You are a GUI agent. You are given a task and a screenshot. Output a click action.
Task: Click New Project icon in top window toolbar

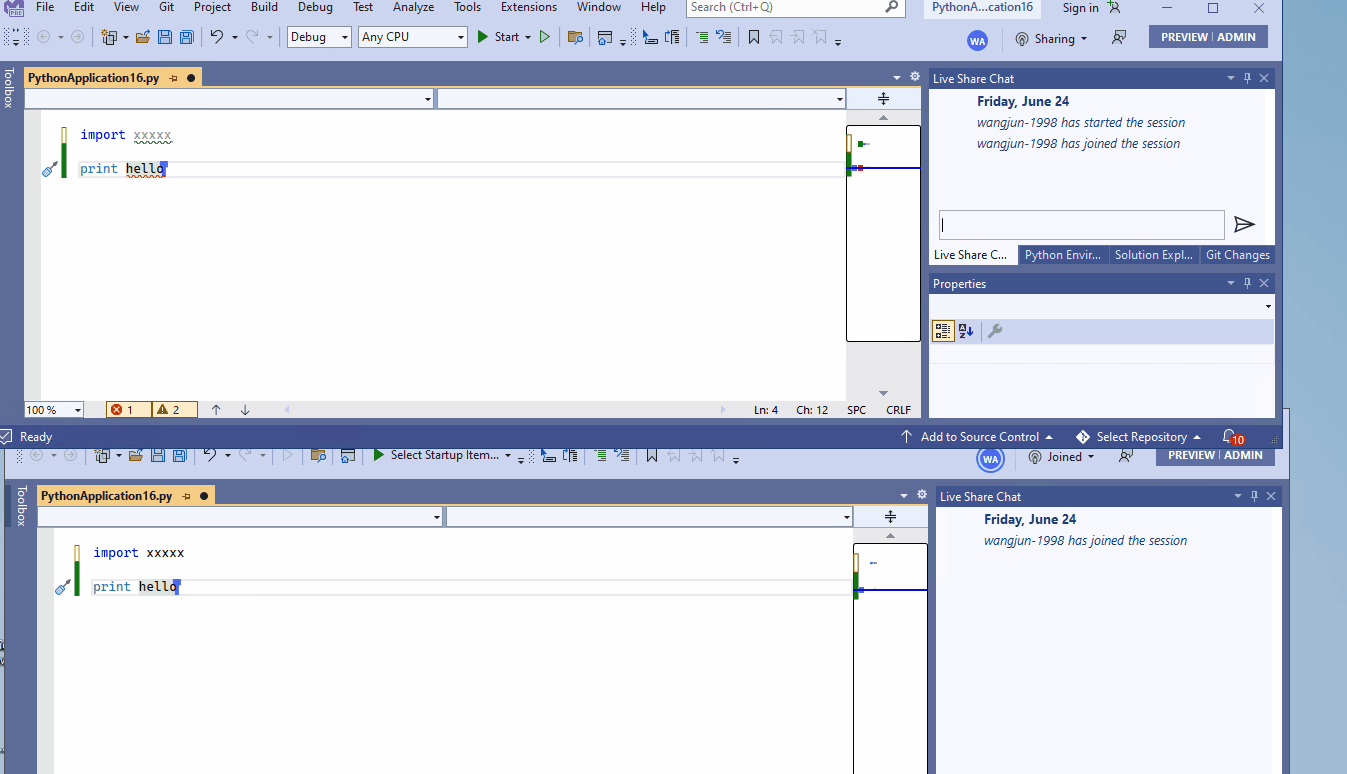point(109,37)
